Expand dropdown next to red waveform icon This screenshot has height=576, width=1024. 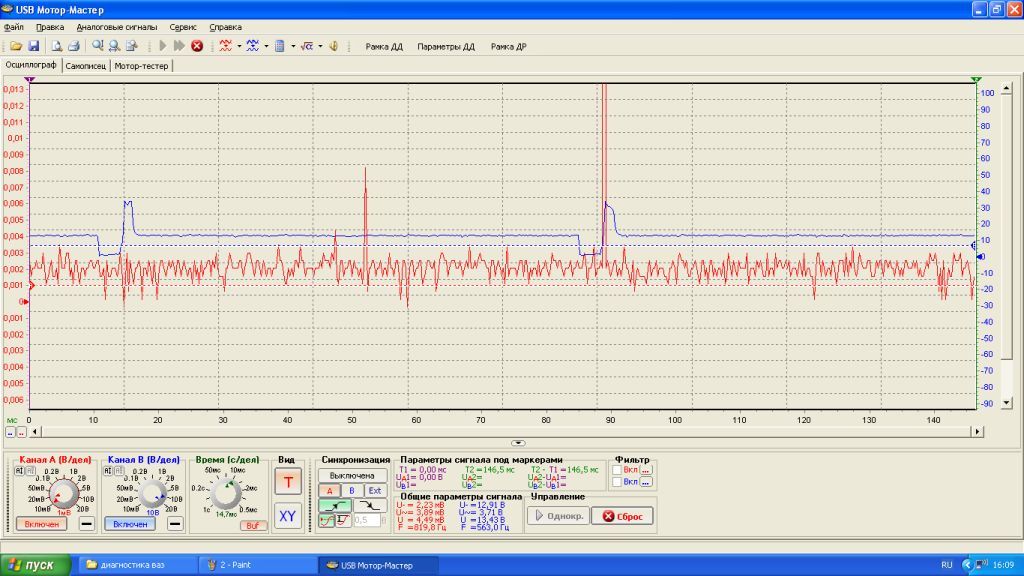tap(239, 46)
